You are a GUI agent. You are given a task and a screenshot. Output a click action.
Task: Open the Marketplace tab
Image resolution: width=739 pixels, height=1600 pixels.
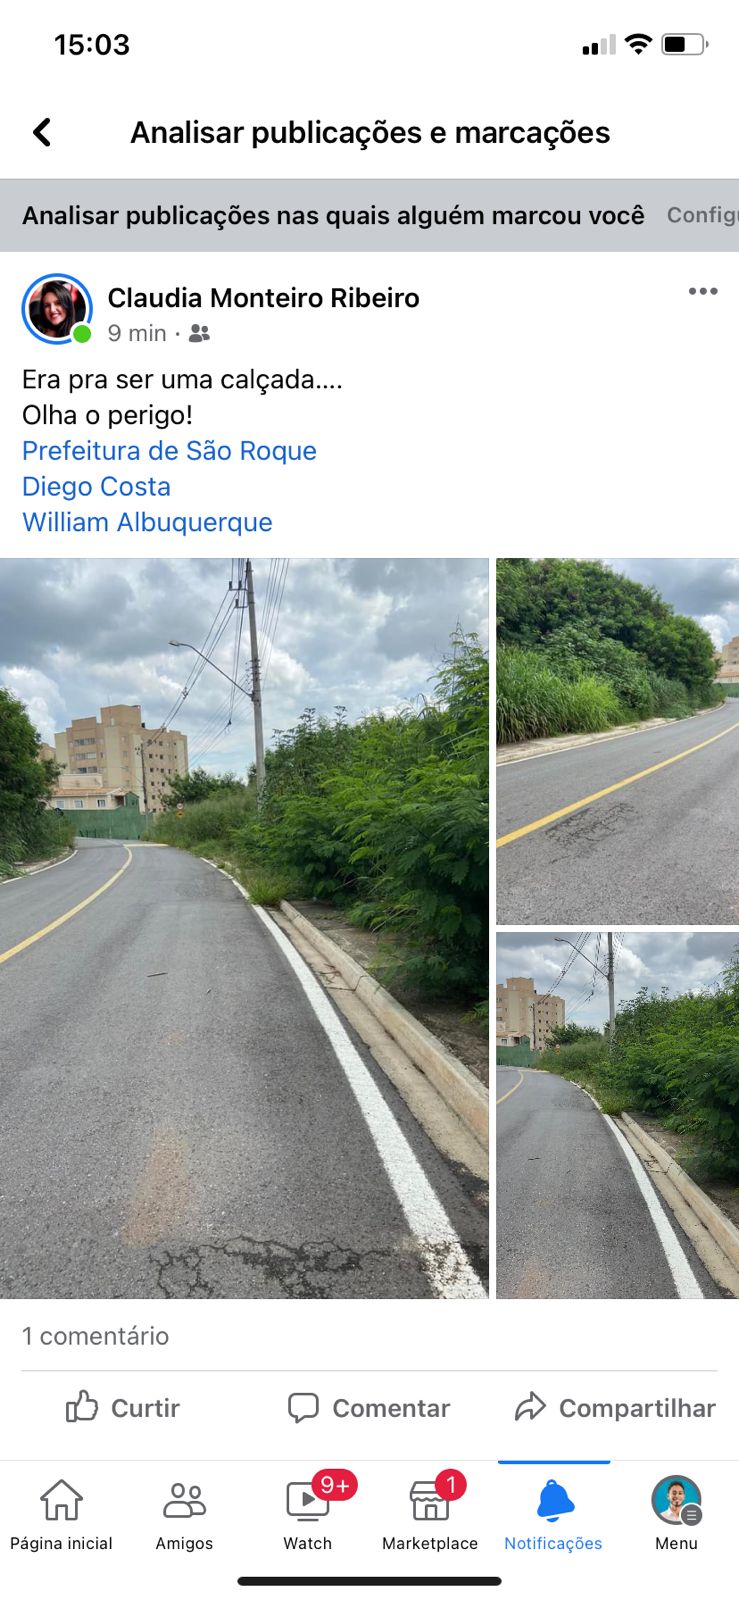430,1514
